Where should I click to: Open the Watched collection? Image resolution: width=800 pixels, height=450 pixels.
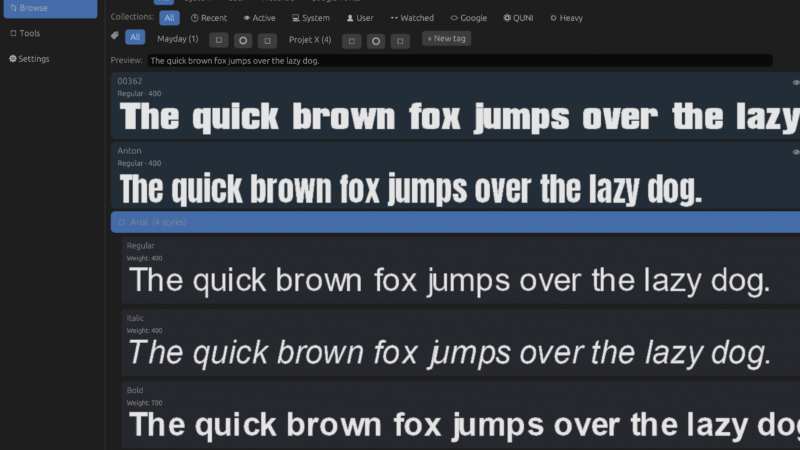[x=412, y=18]
